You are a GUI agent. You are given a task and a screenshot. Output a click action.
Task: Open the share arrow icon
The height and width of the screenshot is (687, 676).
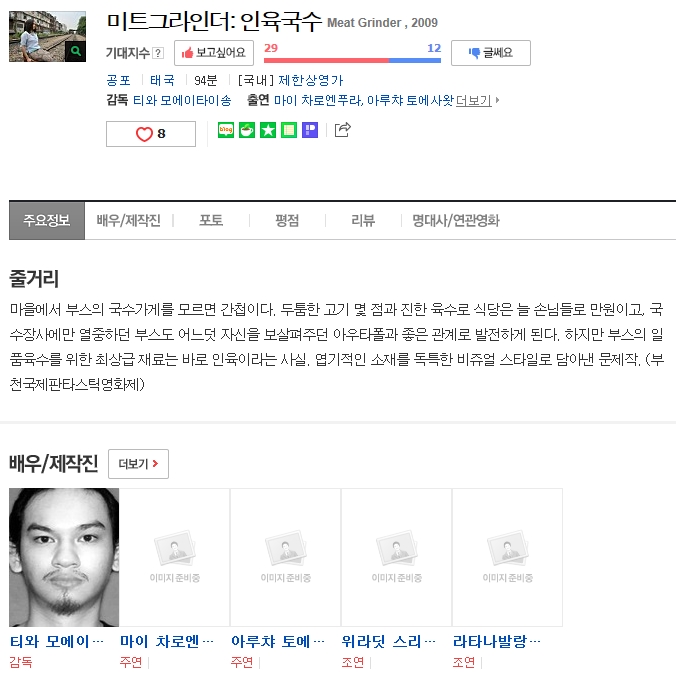(343, 130)
